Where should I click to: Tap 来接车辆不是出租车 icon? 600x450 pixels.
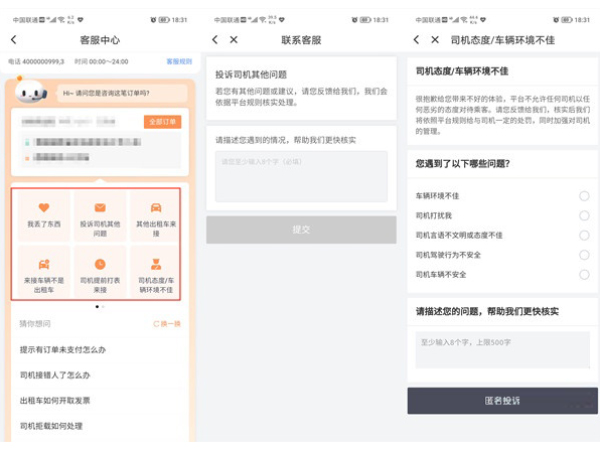tap(44, 263)
